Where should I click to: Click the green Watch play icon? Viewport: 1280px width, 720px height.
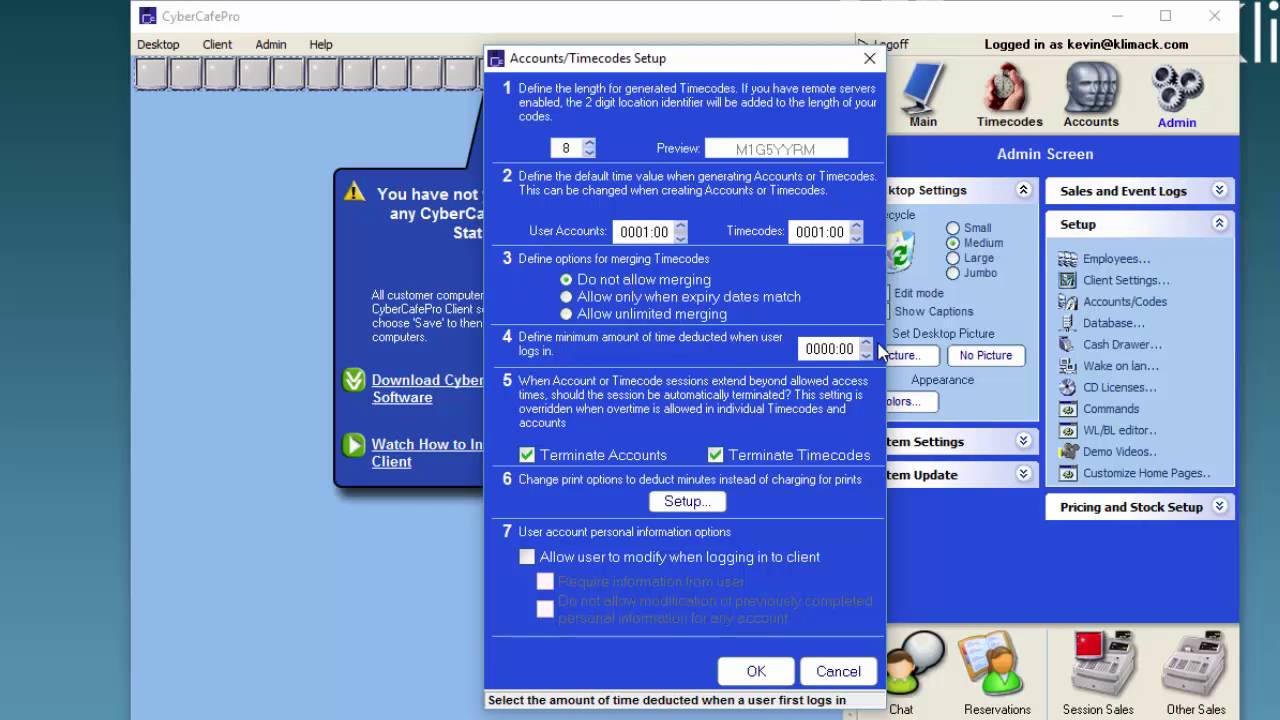click(x=354, y=445)
